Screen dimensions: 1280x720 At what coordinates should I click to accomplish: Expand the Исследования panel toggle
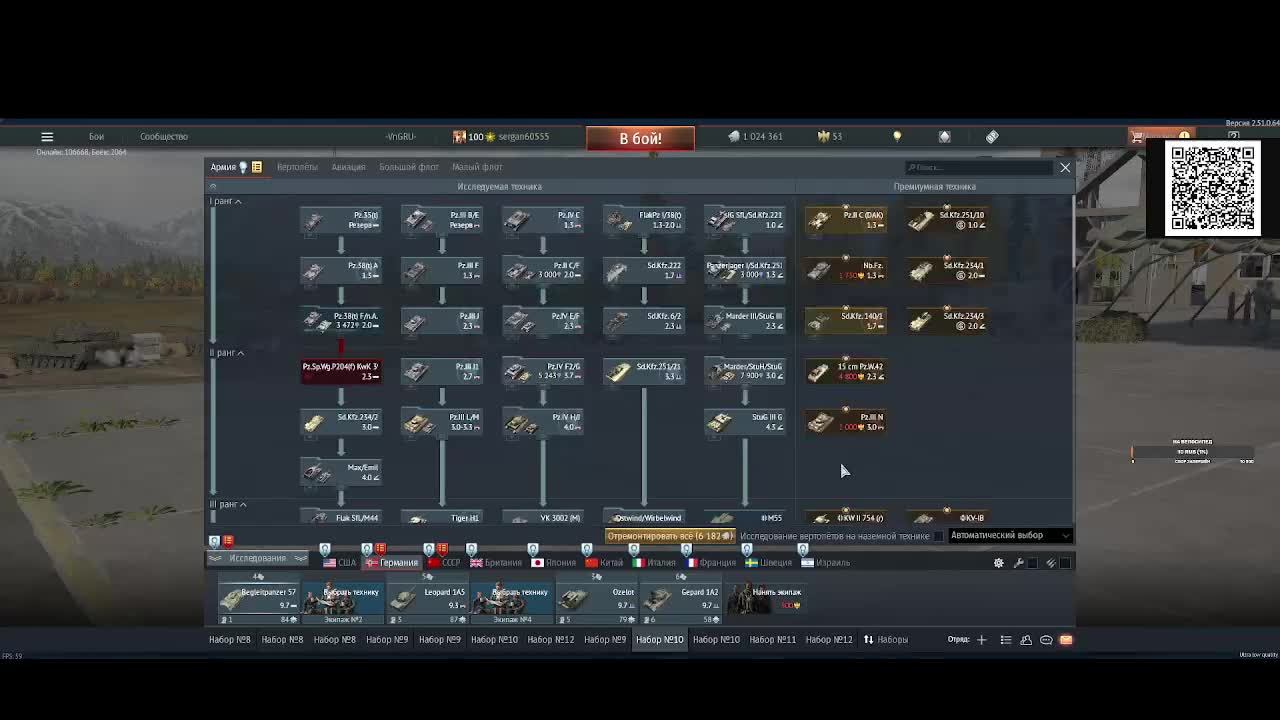(257, 559)
